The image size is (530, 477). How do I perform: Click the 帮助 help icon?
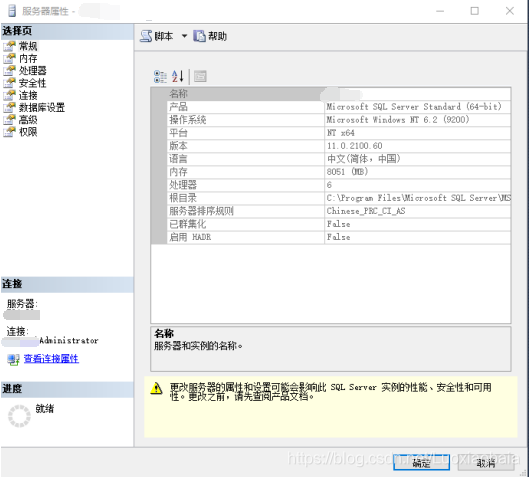click(199, 36)
